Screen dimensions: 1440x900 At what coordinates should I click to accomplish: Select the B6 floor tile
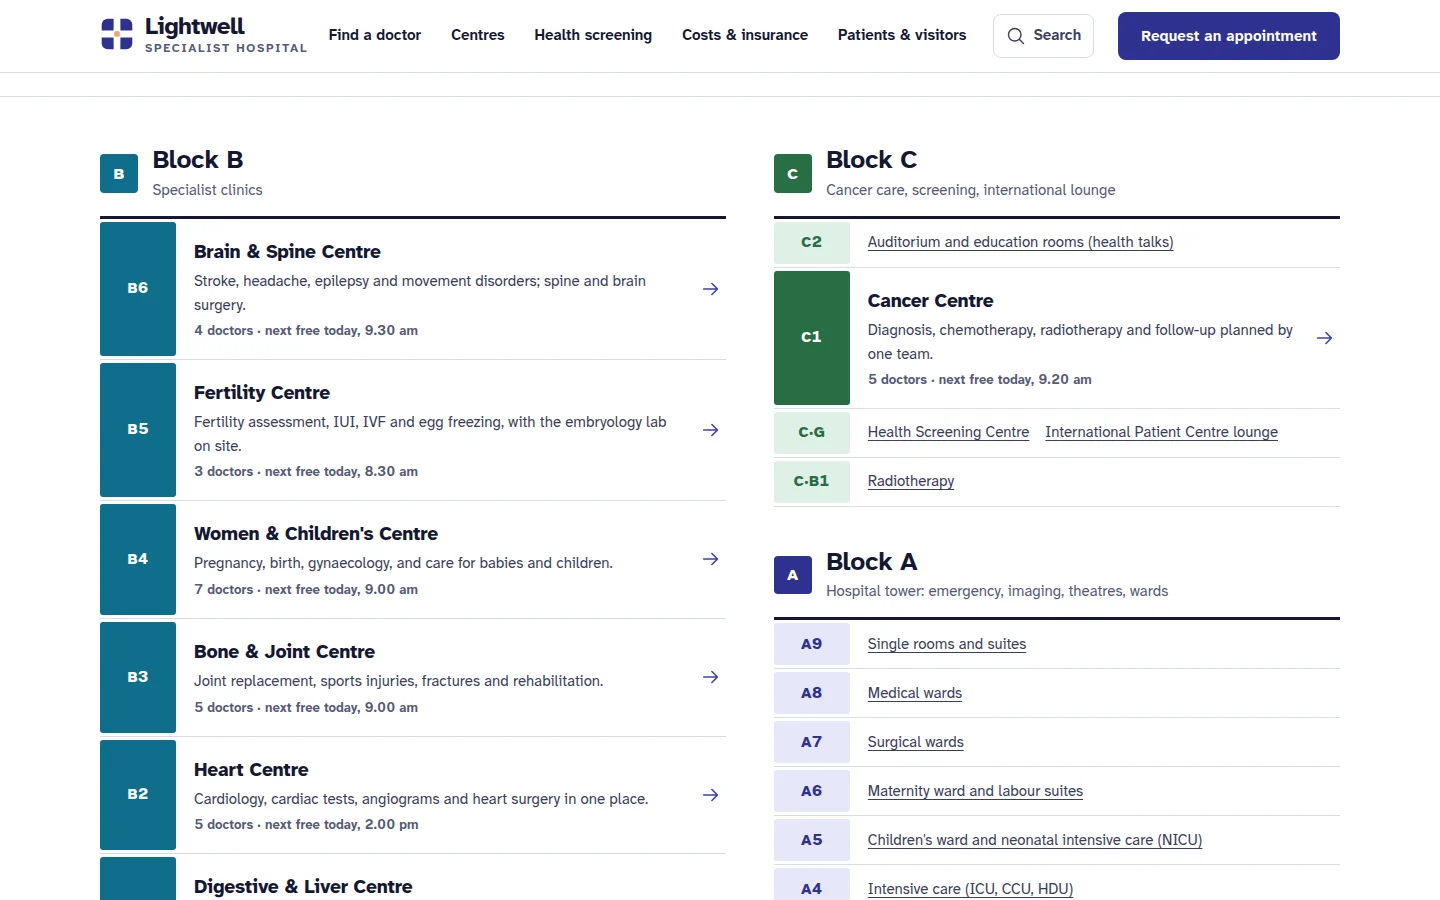pyautogui.click(x=138, y=289)
